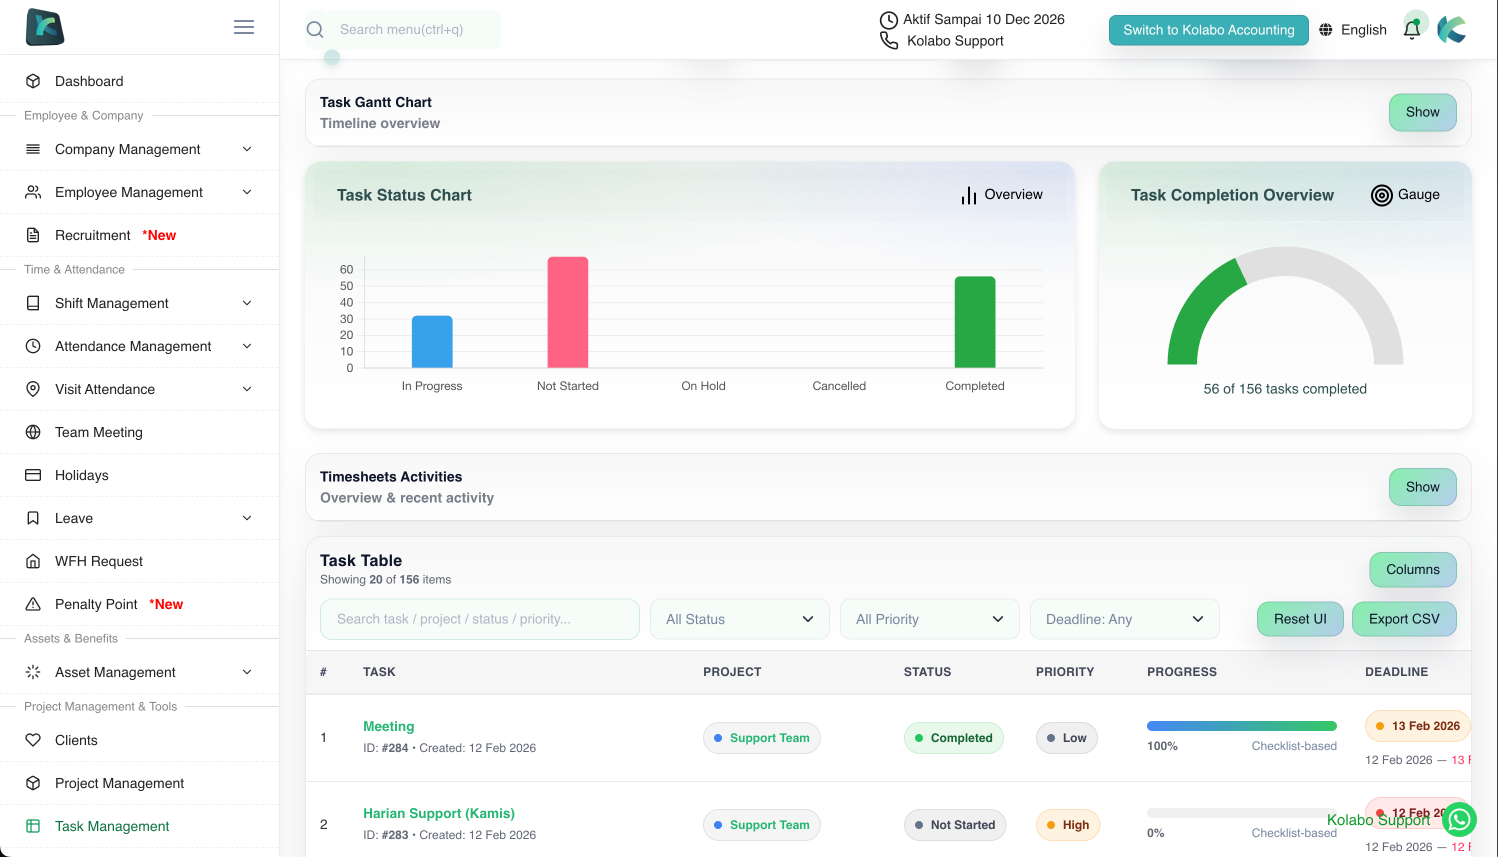This screenshot has width=1498, height=857.
Task: Go to Task Management in sidebar
Action: coord(112,826)
